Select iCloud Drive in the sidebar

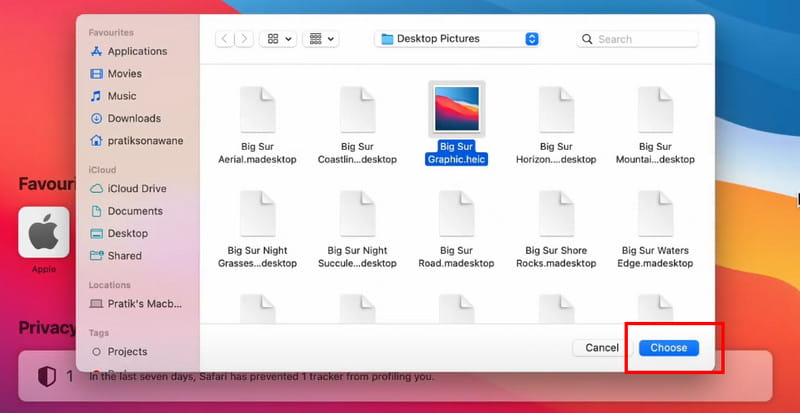pos(137,189)
